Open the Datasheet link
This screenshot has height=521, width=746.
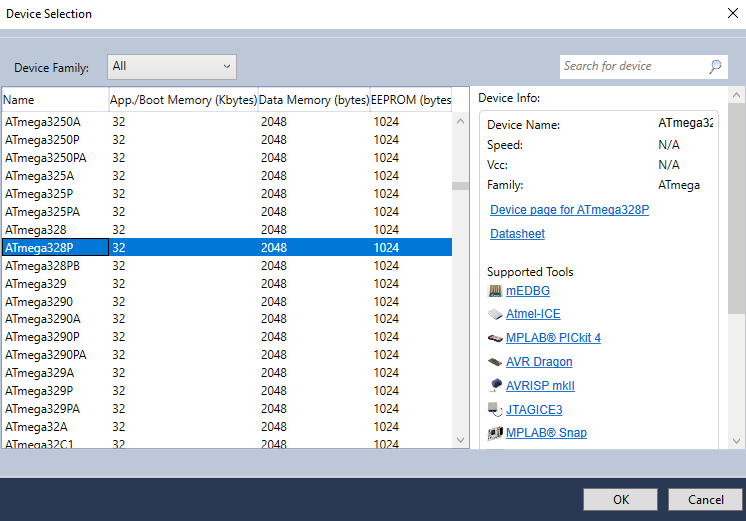[517, 234]
